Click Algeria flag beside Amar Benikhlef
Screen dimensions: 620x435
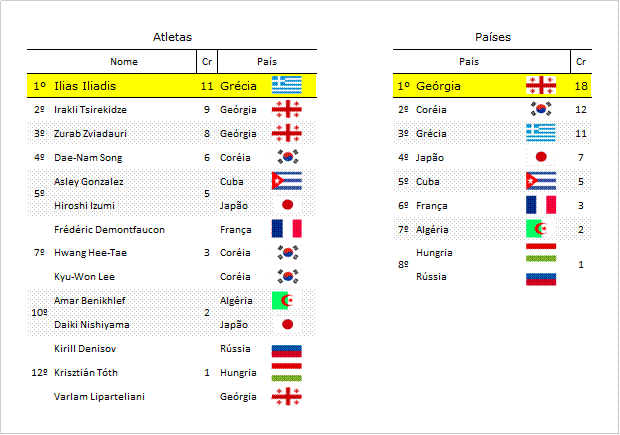click(x=283, y=301)
